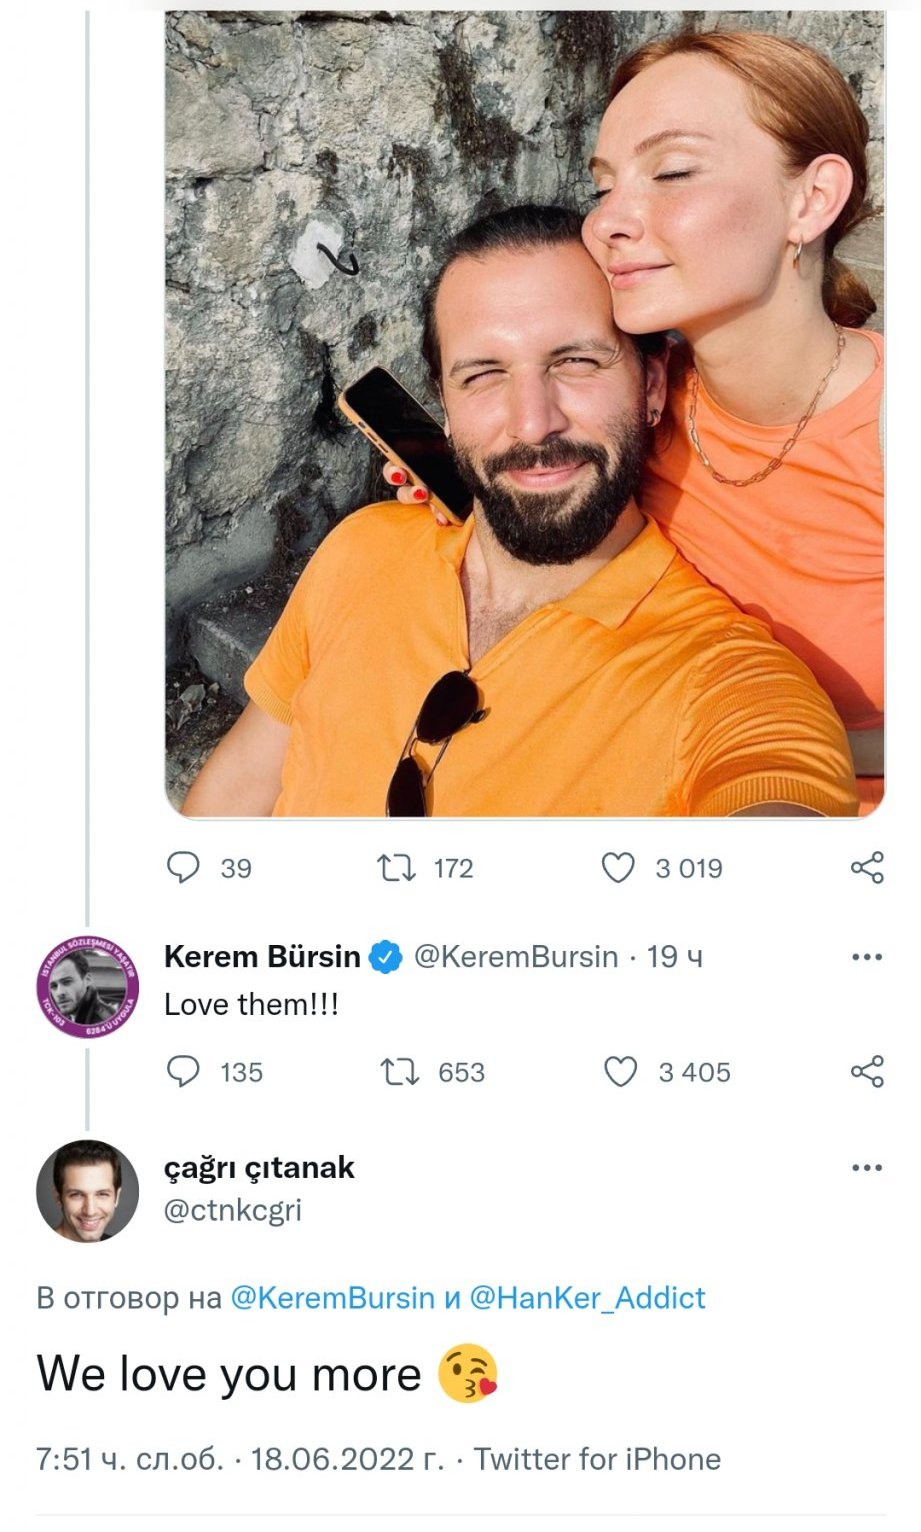Reply to the tweet with 39 comments
Image resolution: width=921 pixels, height=1532 pixels.
[183, 867]
